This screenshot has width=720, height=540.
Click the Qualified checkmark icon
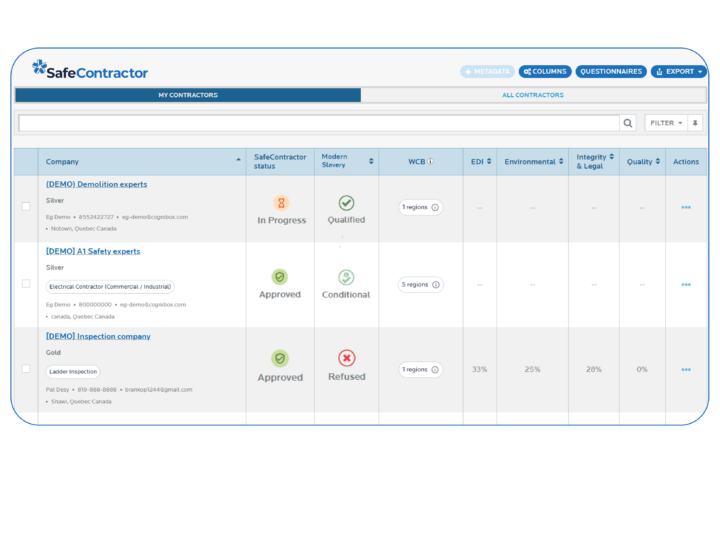tap(346, 202)
